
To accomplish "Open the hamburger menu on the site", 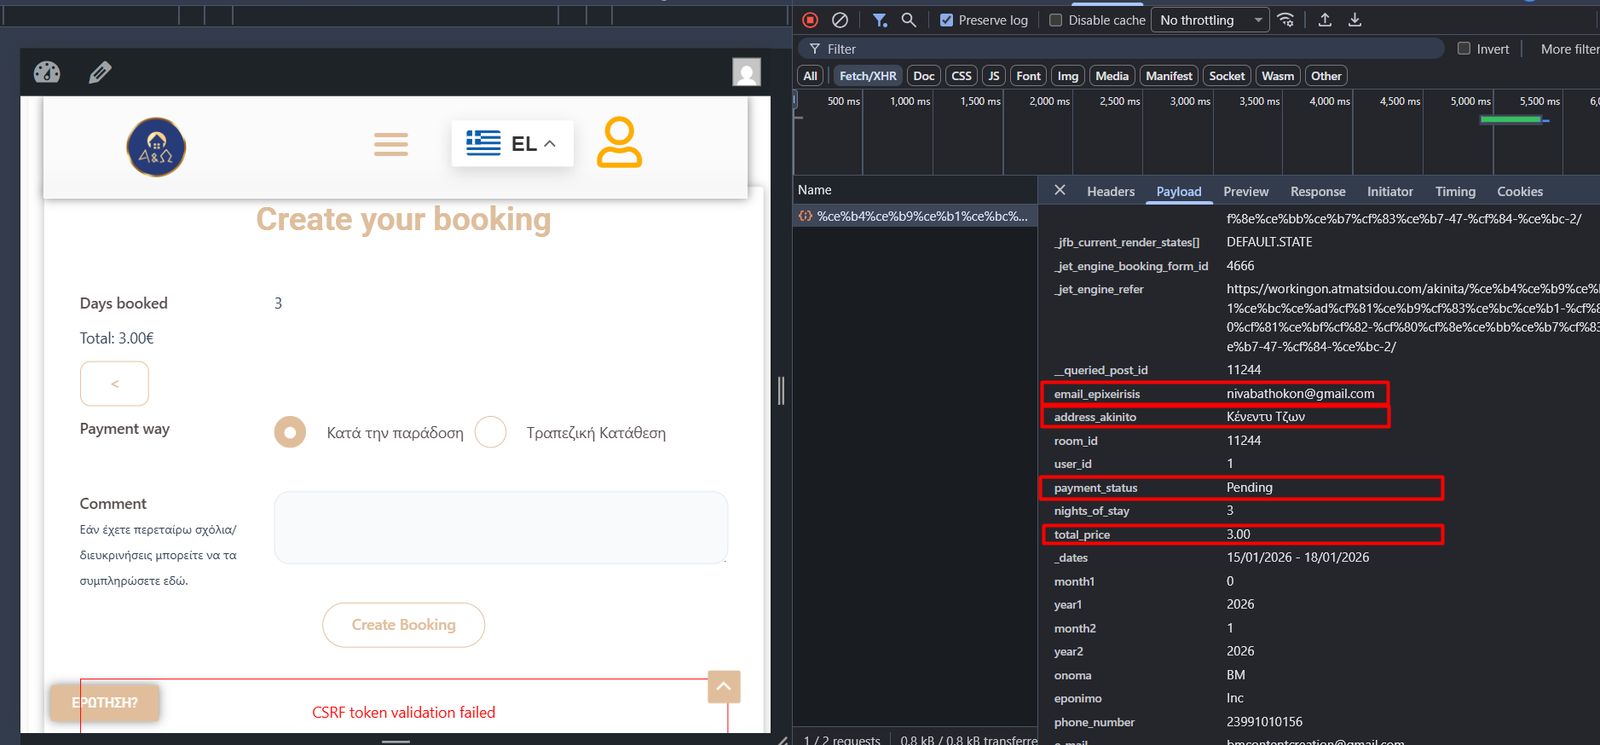I will pos(391,145).
